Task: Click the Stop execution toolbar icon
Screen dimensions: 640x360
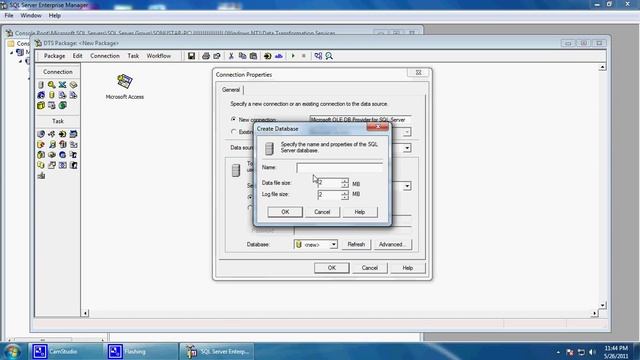Action: pos(304,56)
